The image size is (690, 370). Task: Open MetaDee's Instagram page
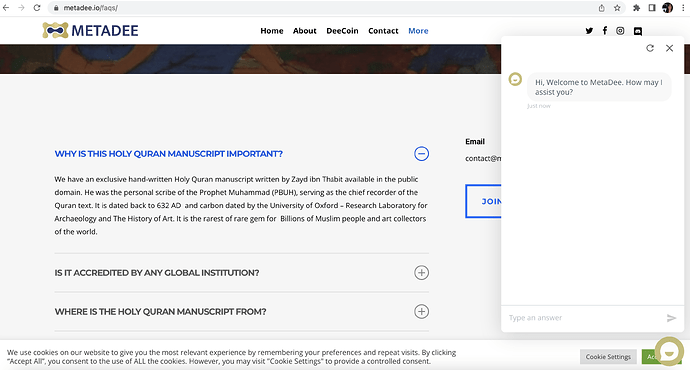620,31
